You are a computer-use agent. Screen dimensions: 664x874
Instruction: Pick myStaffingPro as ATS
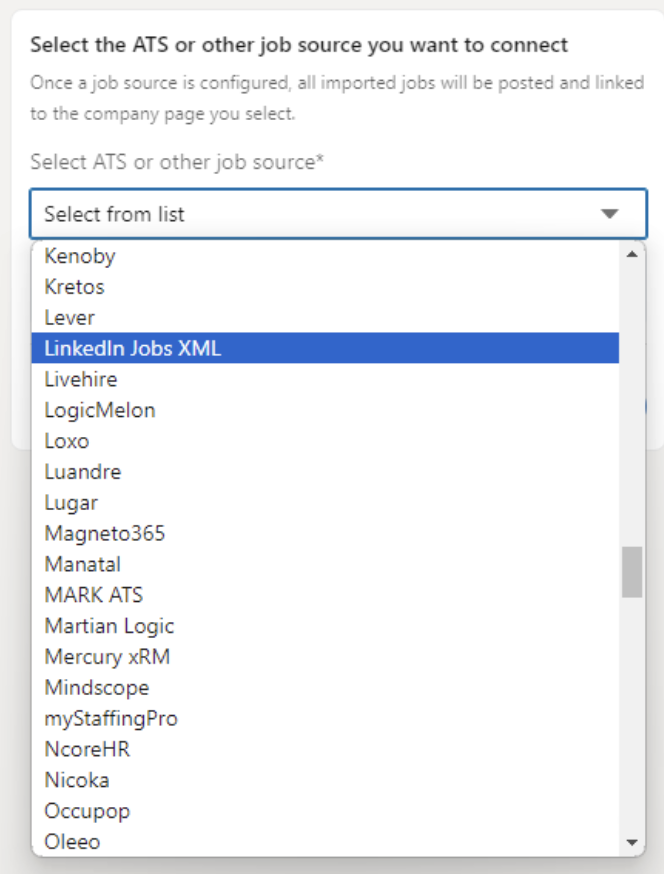pyautogui.click(x=111, y=718)
